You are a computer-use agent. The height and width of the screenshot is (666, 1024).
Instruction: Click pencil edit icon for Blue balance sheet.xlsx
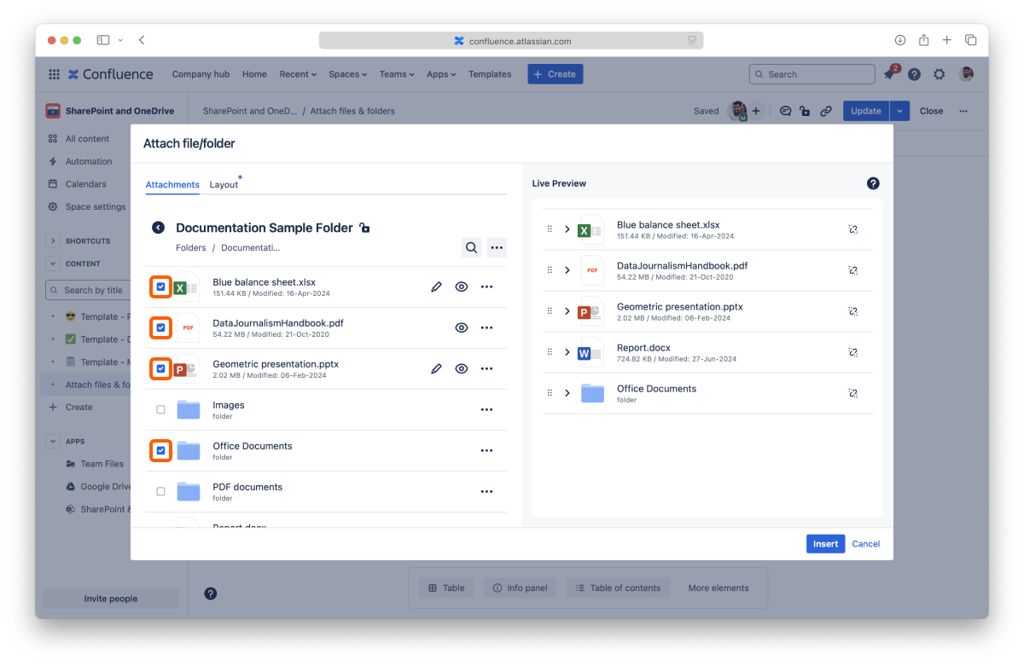click(x=436, y=287)
